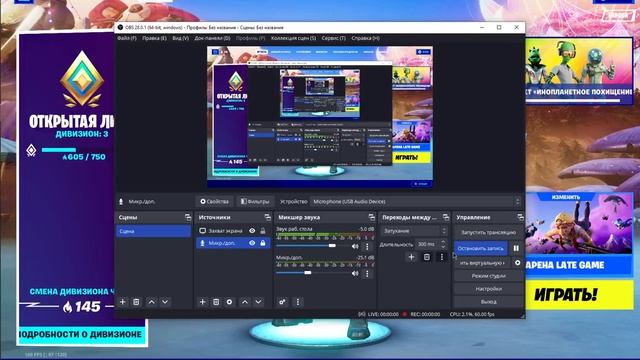
Task: Open Фильтры for the selected source
Action: tap(255, 202)
